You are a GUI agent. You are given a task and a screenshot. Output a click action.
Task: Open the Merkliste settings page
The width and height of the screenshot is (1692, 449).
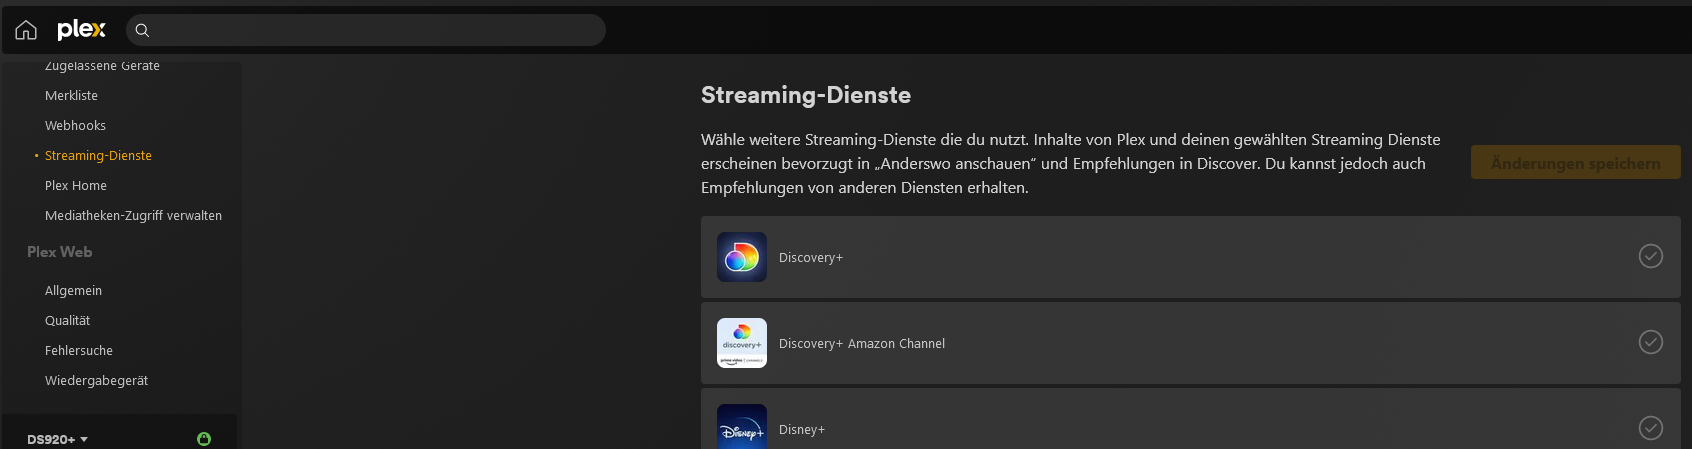pos(71,96)
